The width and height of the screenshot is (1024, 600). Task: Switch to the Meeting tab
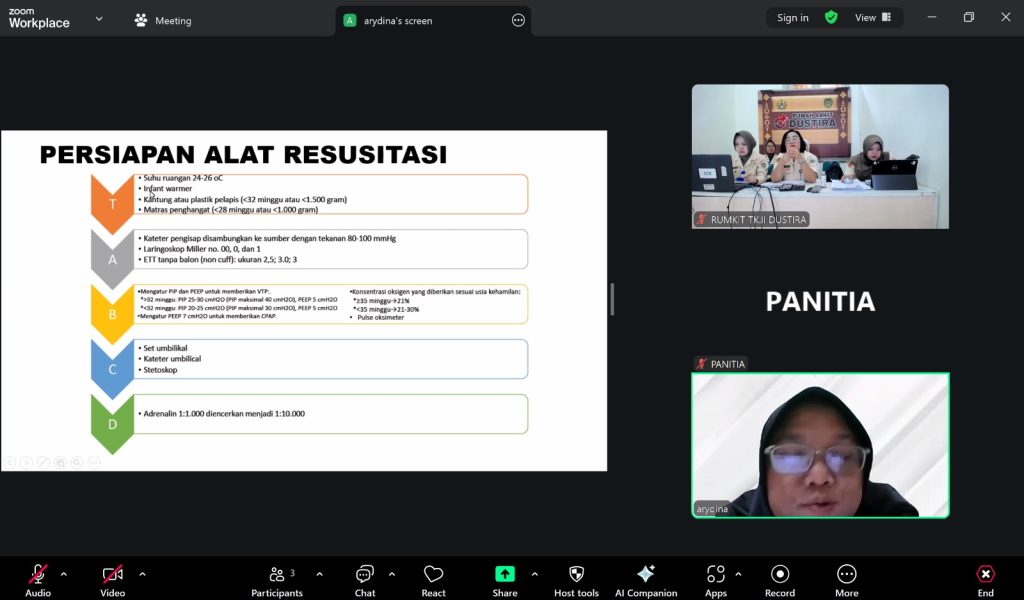162,20
